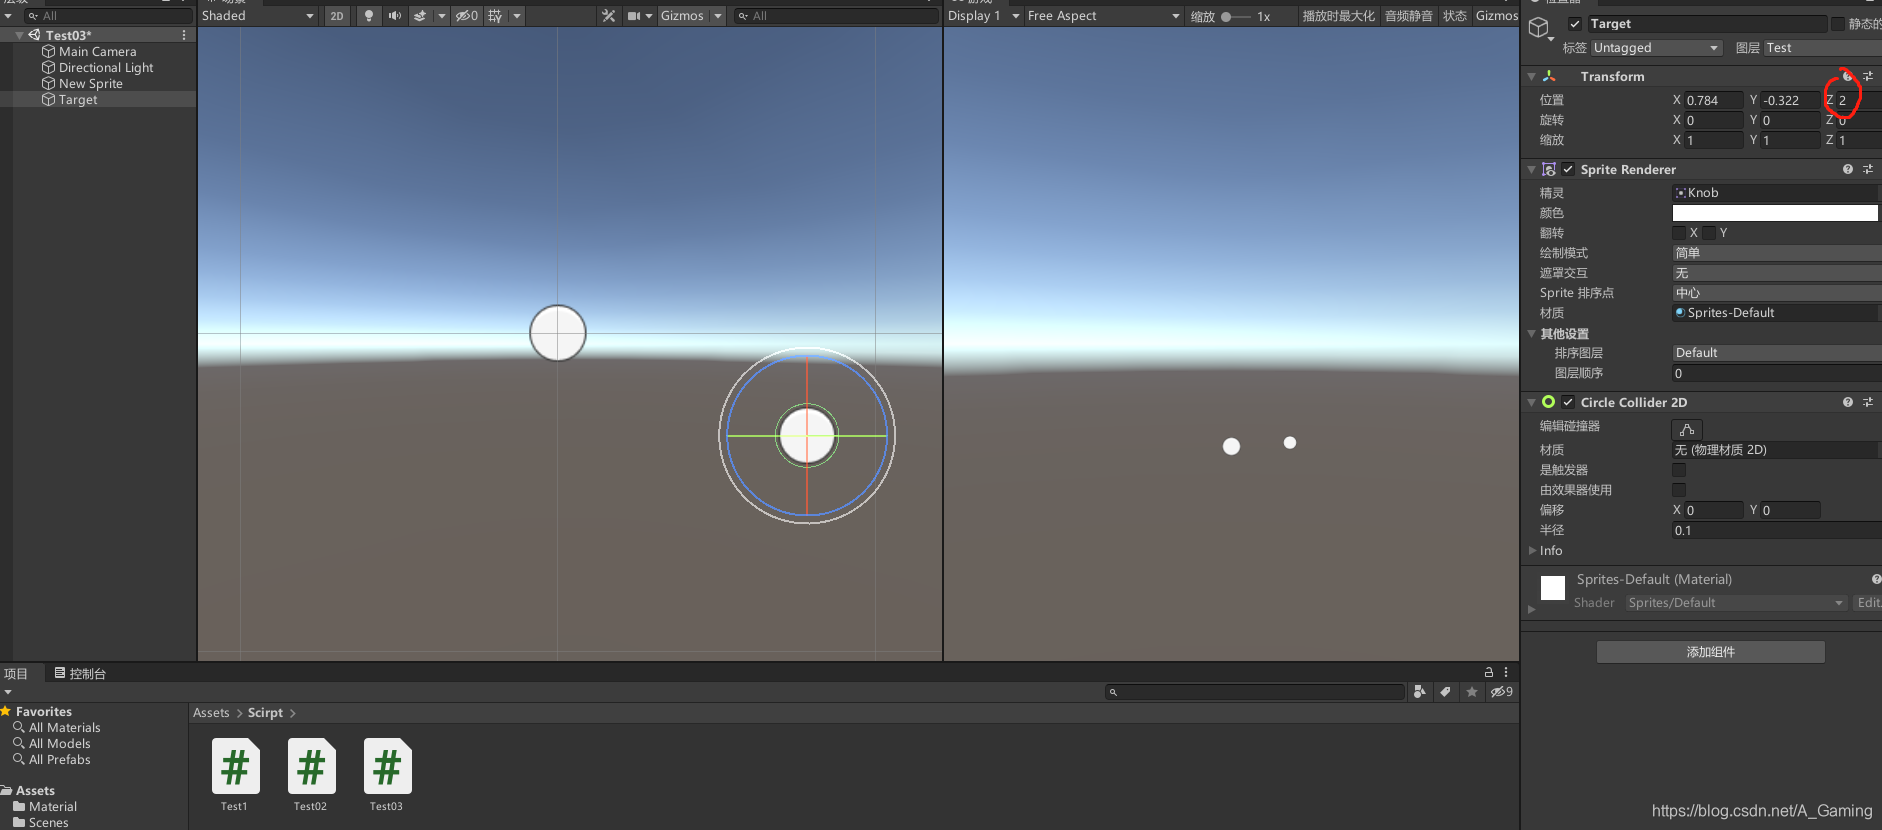
Task: Open the hierarchy create dropdown arrow
Action: click(8, 16)
